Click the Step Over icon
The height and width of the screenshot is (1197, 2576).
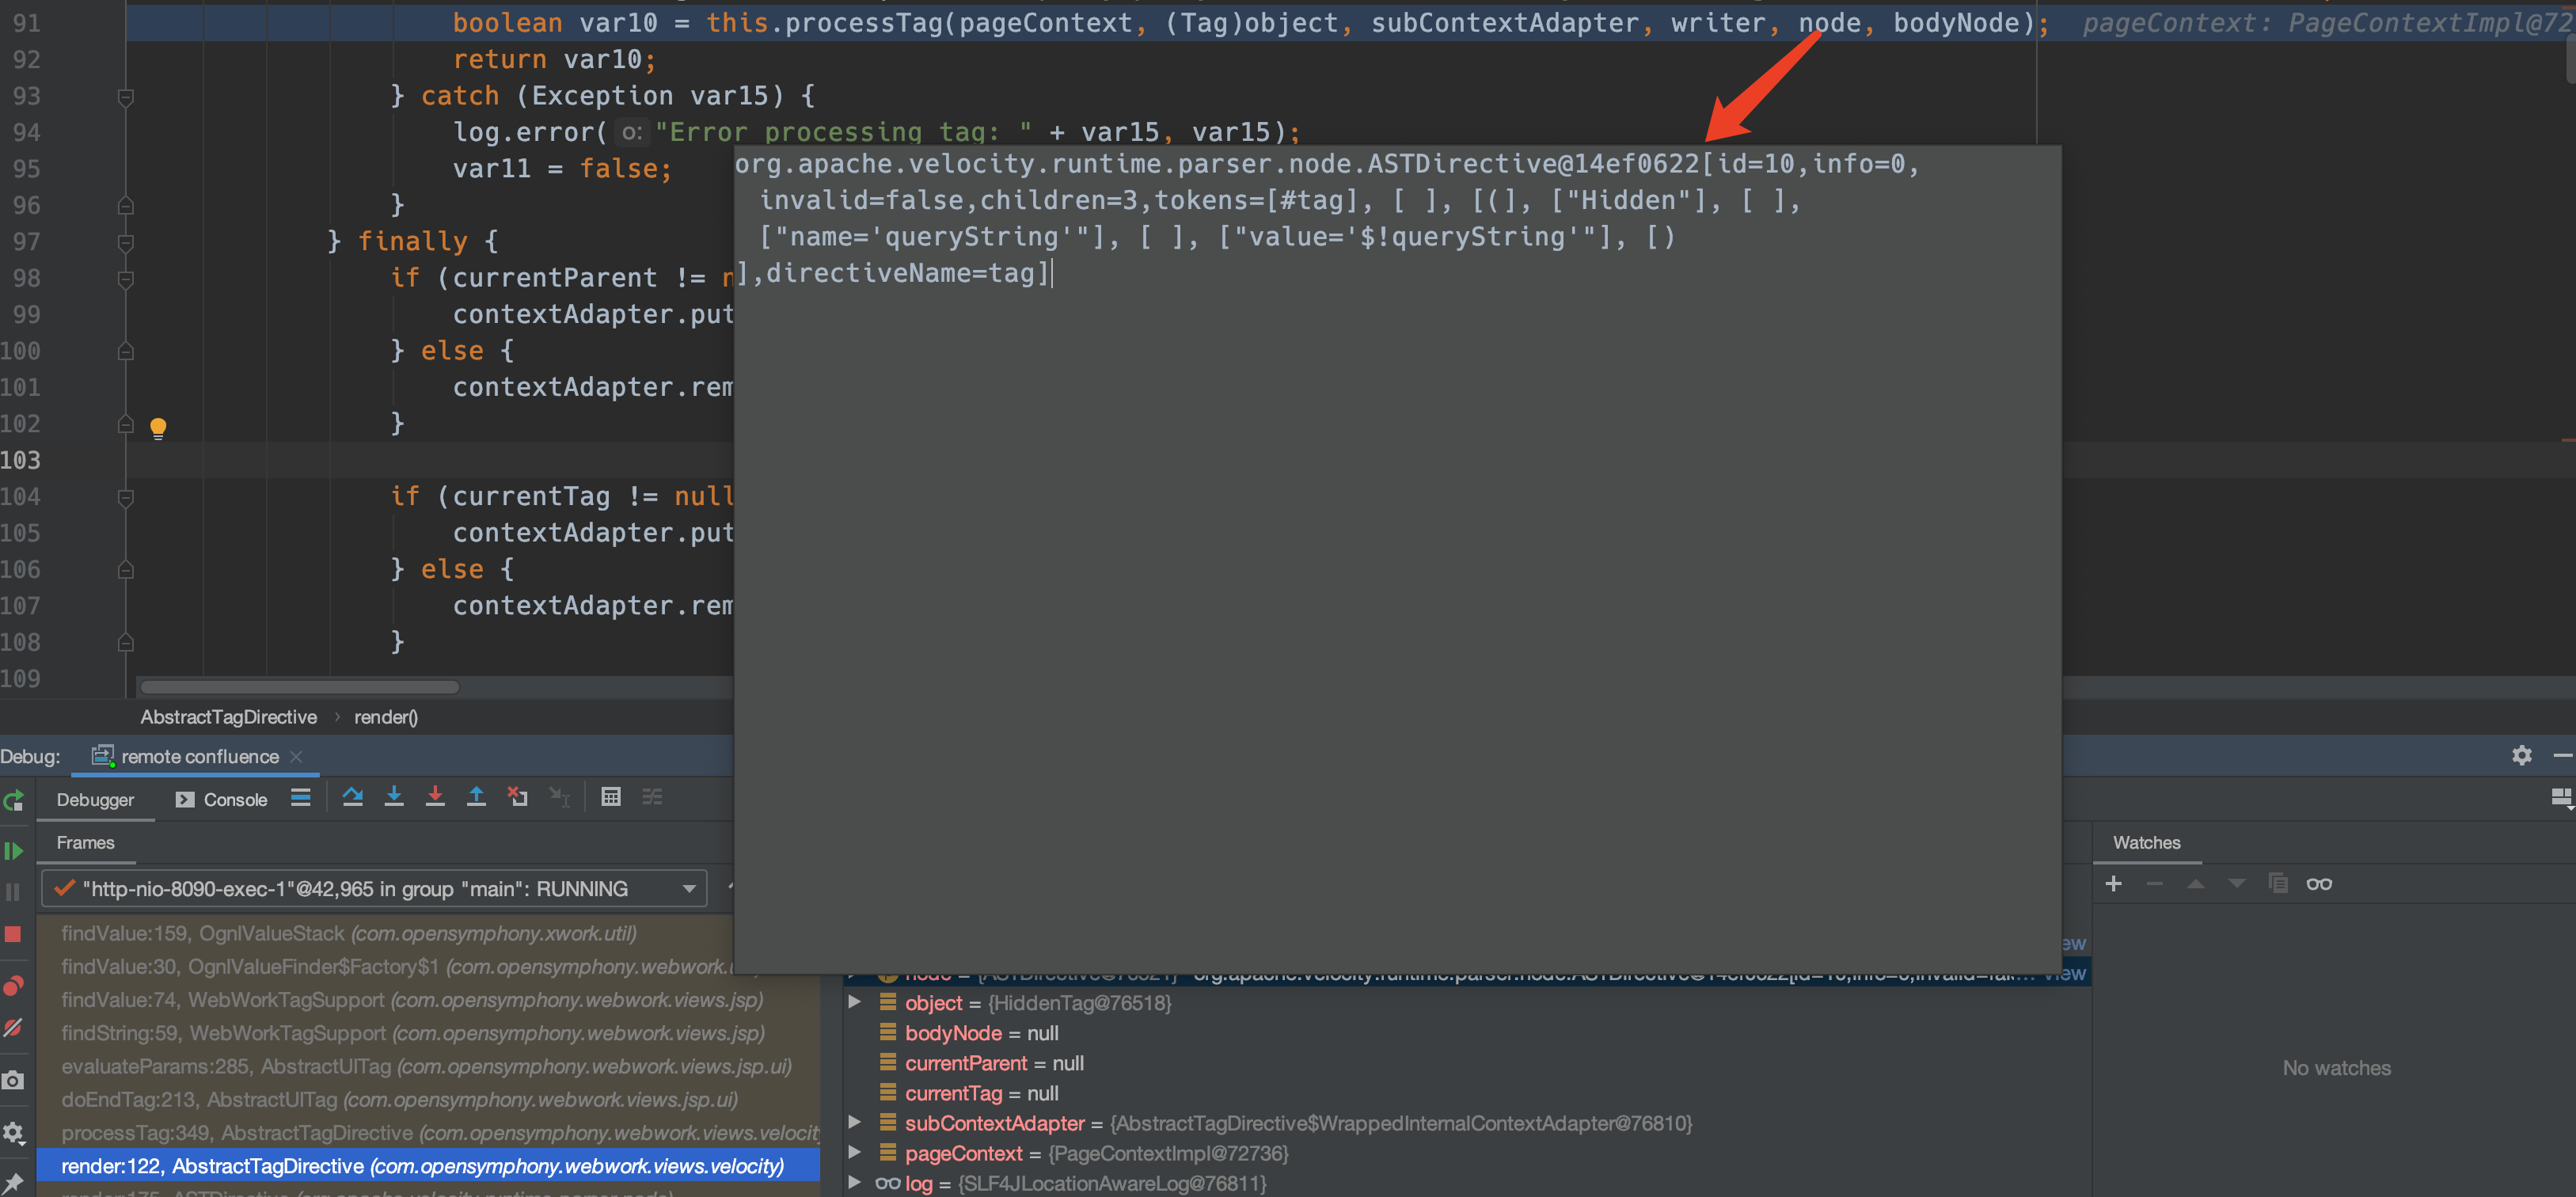click(x=353, y=797)
